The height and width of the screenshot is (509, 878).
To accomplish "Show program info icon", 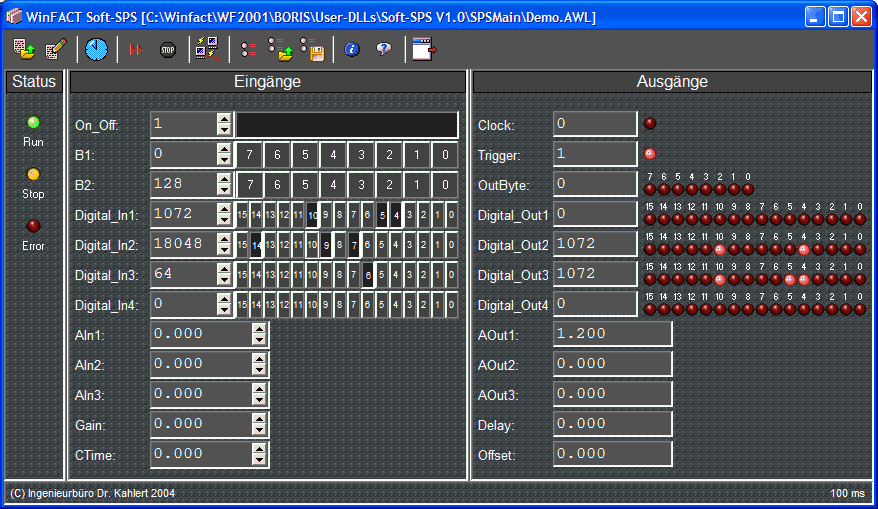I will tap(352, 50).
